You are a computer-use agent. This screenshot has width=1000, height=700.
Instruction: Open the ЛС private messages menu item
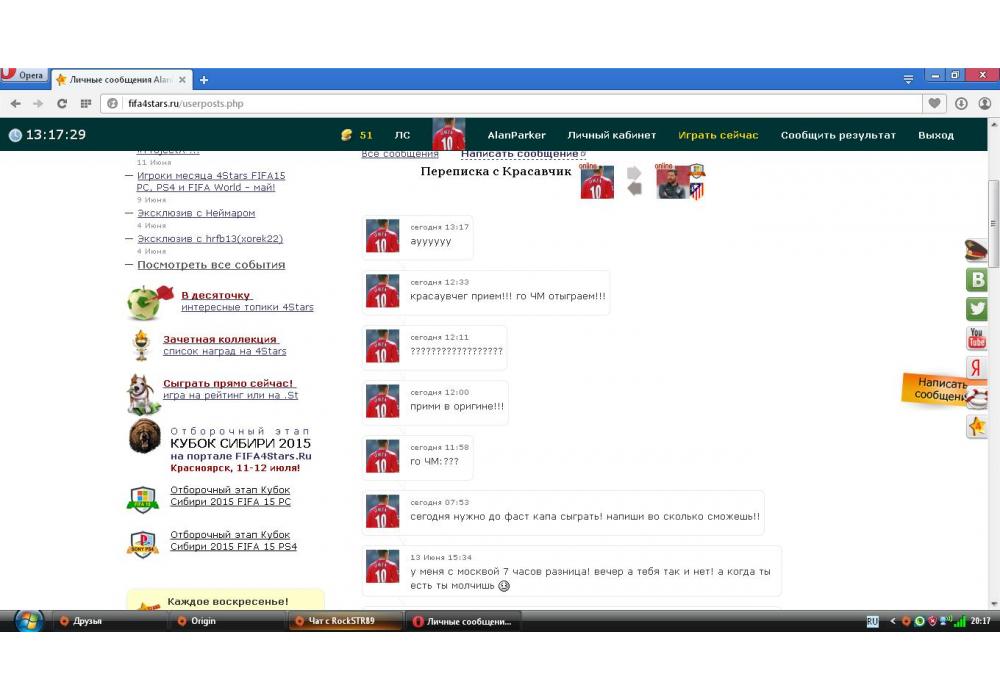[402, 135]
